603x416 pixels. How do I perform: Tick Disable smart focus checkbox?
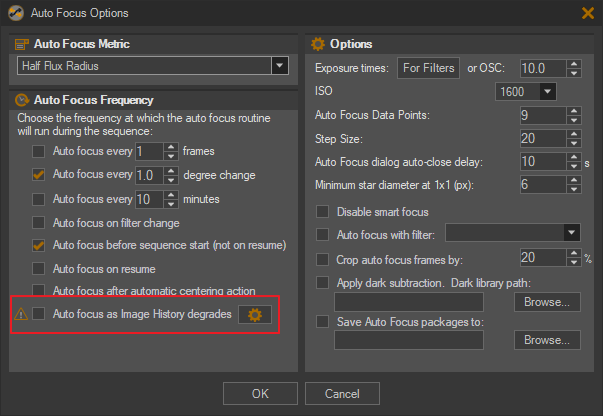pos(322,211)
